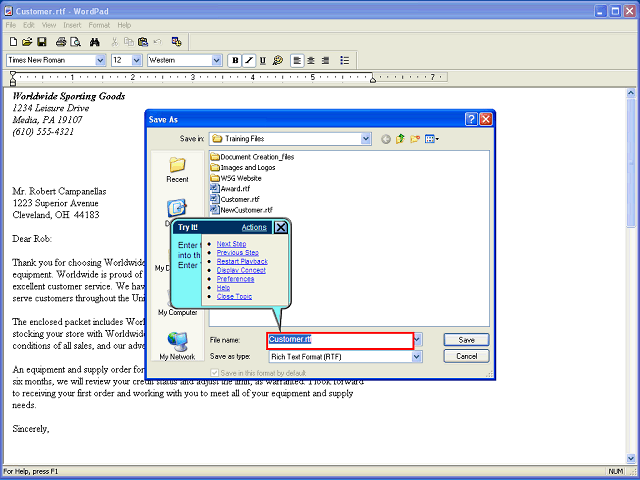Click the Next Step link
Image resolution: width=640 pixels, height=480 pixels.
pyautogui.click(x=231, y=244)
